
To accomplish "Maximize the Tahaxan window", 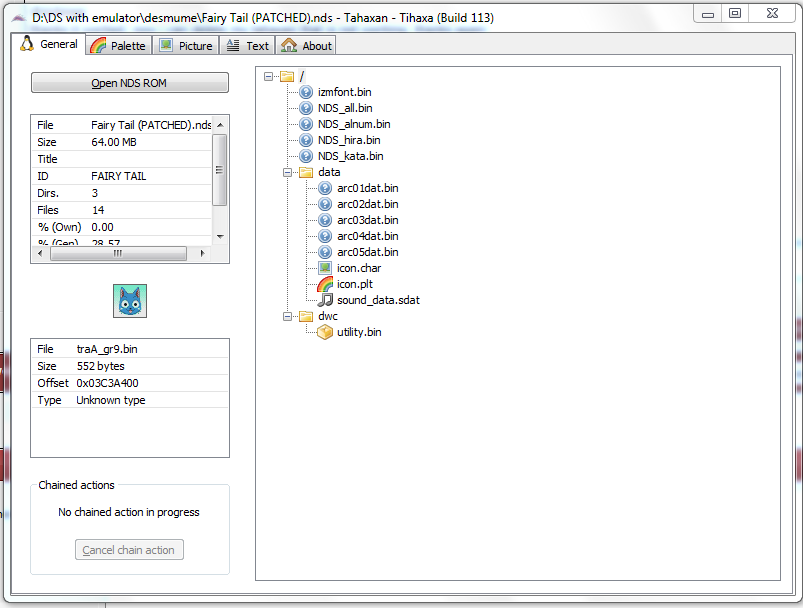I will click(x=735, y=13).
